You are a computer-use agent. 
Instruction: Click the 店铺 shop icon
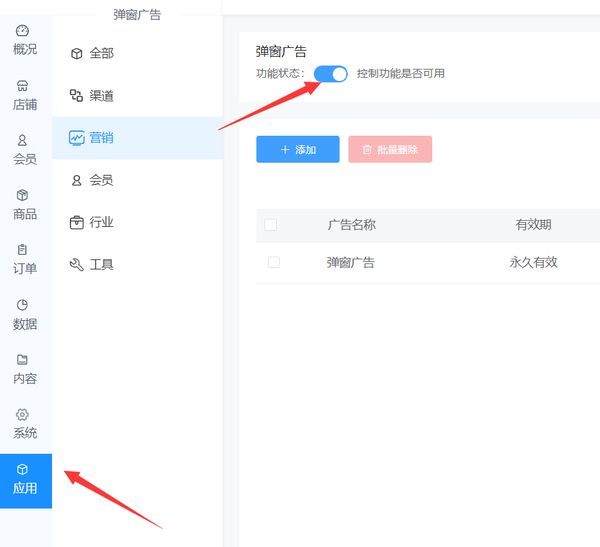(x=23, y=86)
